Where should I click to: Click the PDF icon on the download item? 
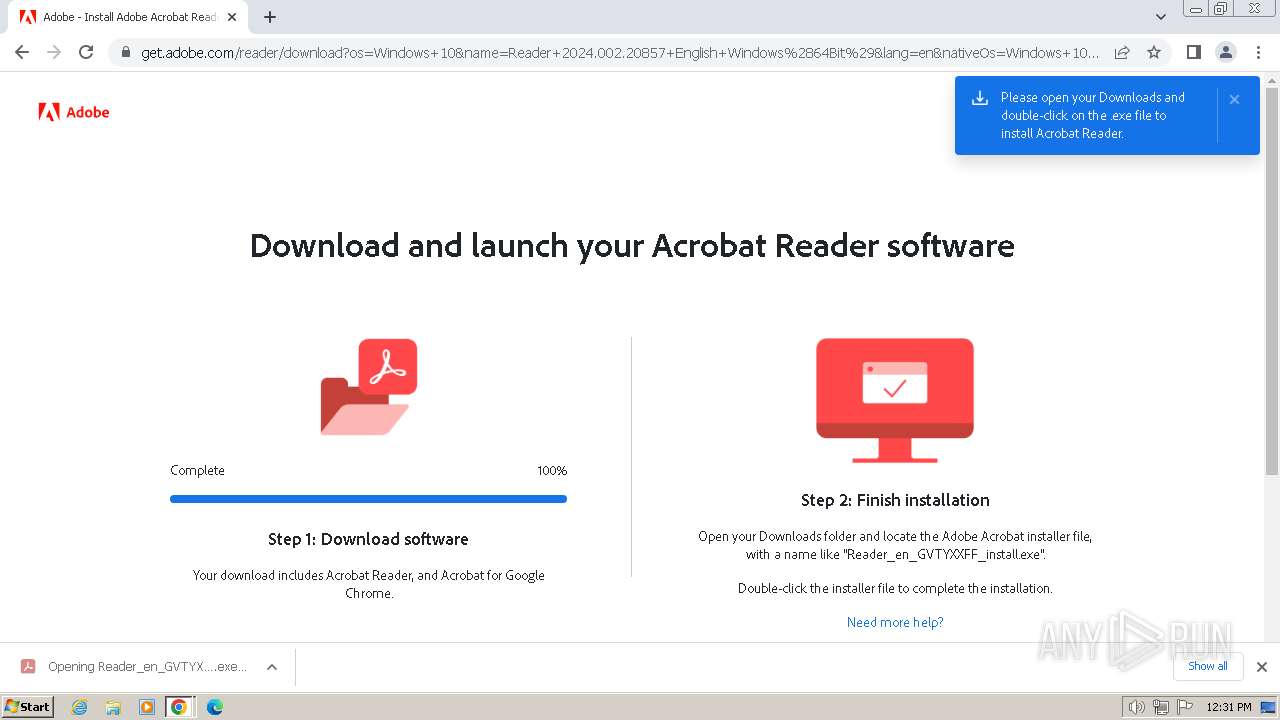[28, 667]
